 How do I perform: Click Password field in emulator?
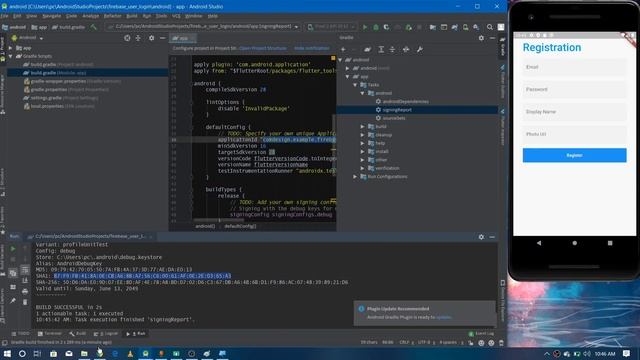(x=574, y=89)
